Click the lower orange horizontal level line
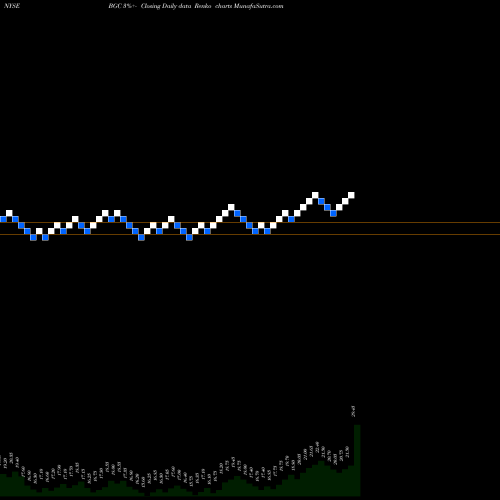 click(x=250, y=235)
